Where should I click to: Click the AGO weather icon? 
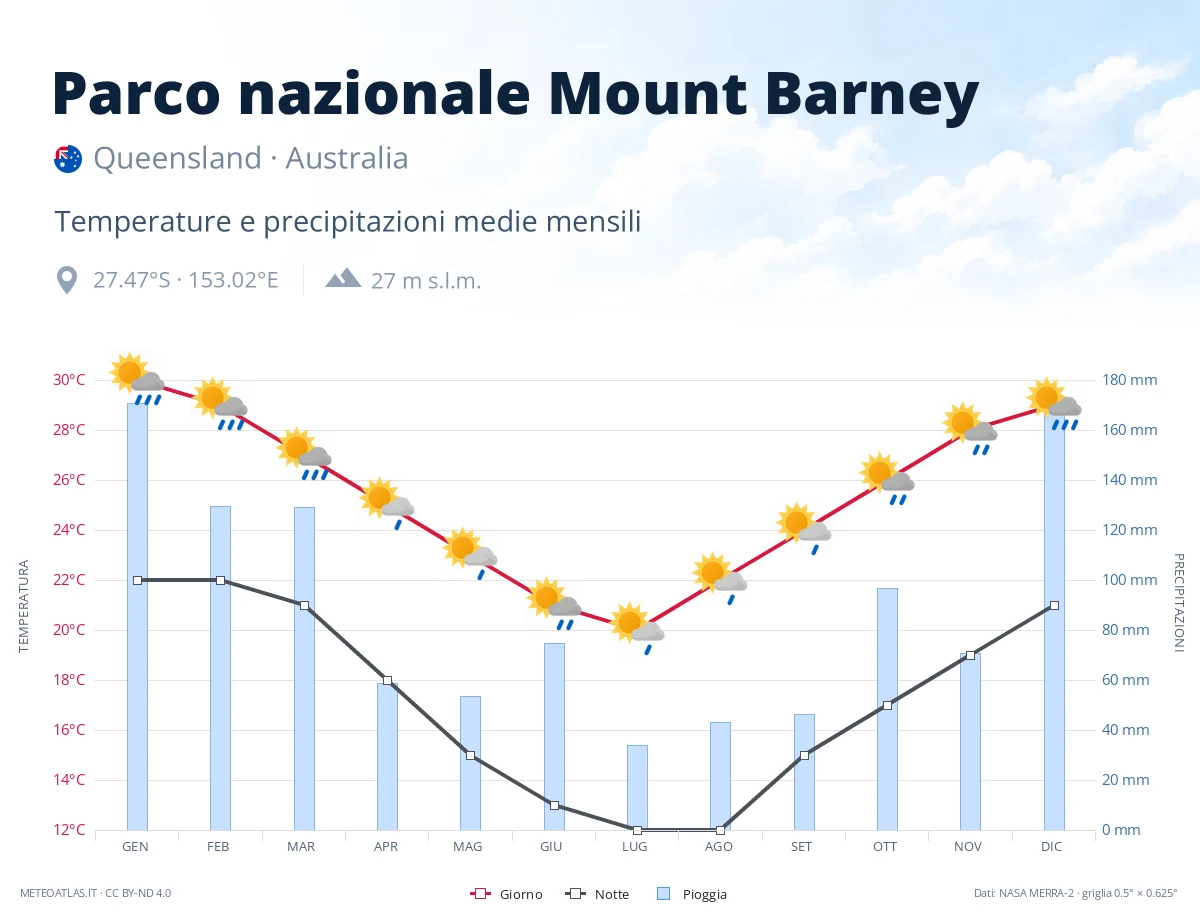click(x=720, y=578)
